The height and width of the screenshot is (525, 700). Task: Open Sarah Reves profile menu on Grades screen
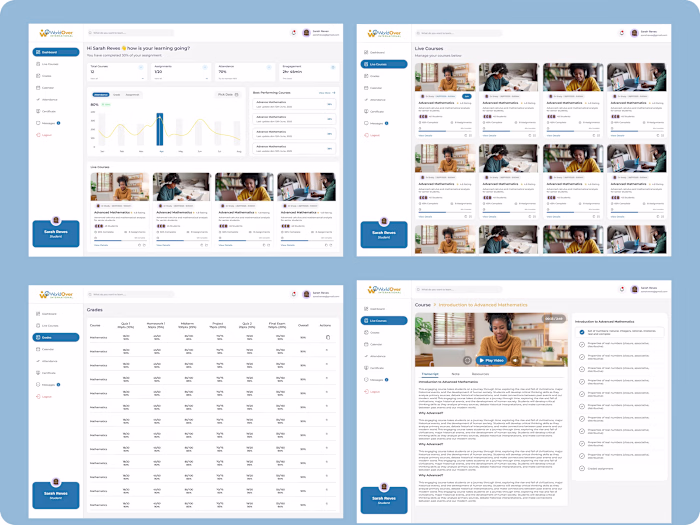click(x=321, y=294)
